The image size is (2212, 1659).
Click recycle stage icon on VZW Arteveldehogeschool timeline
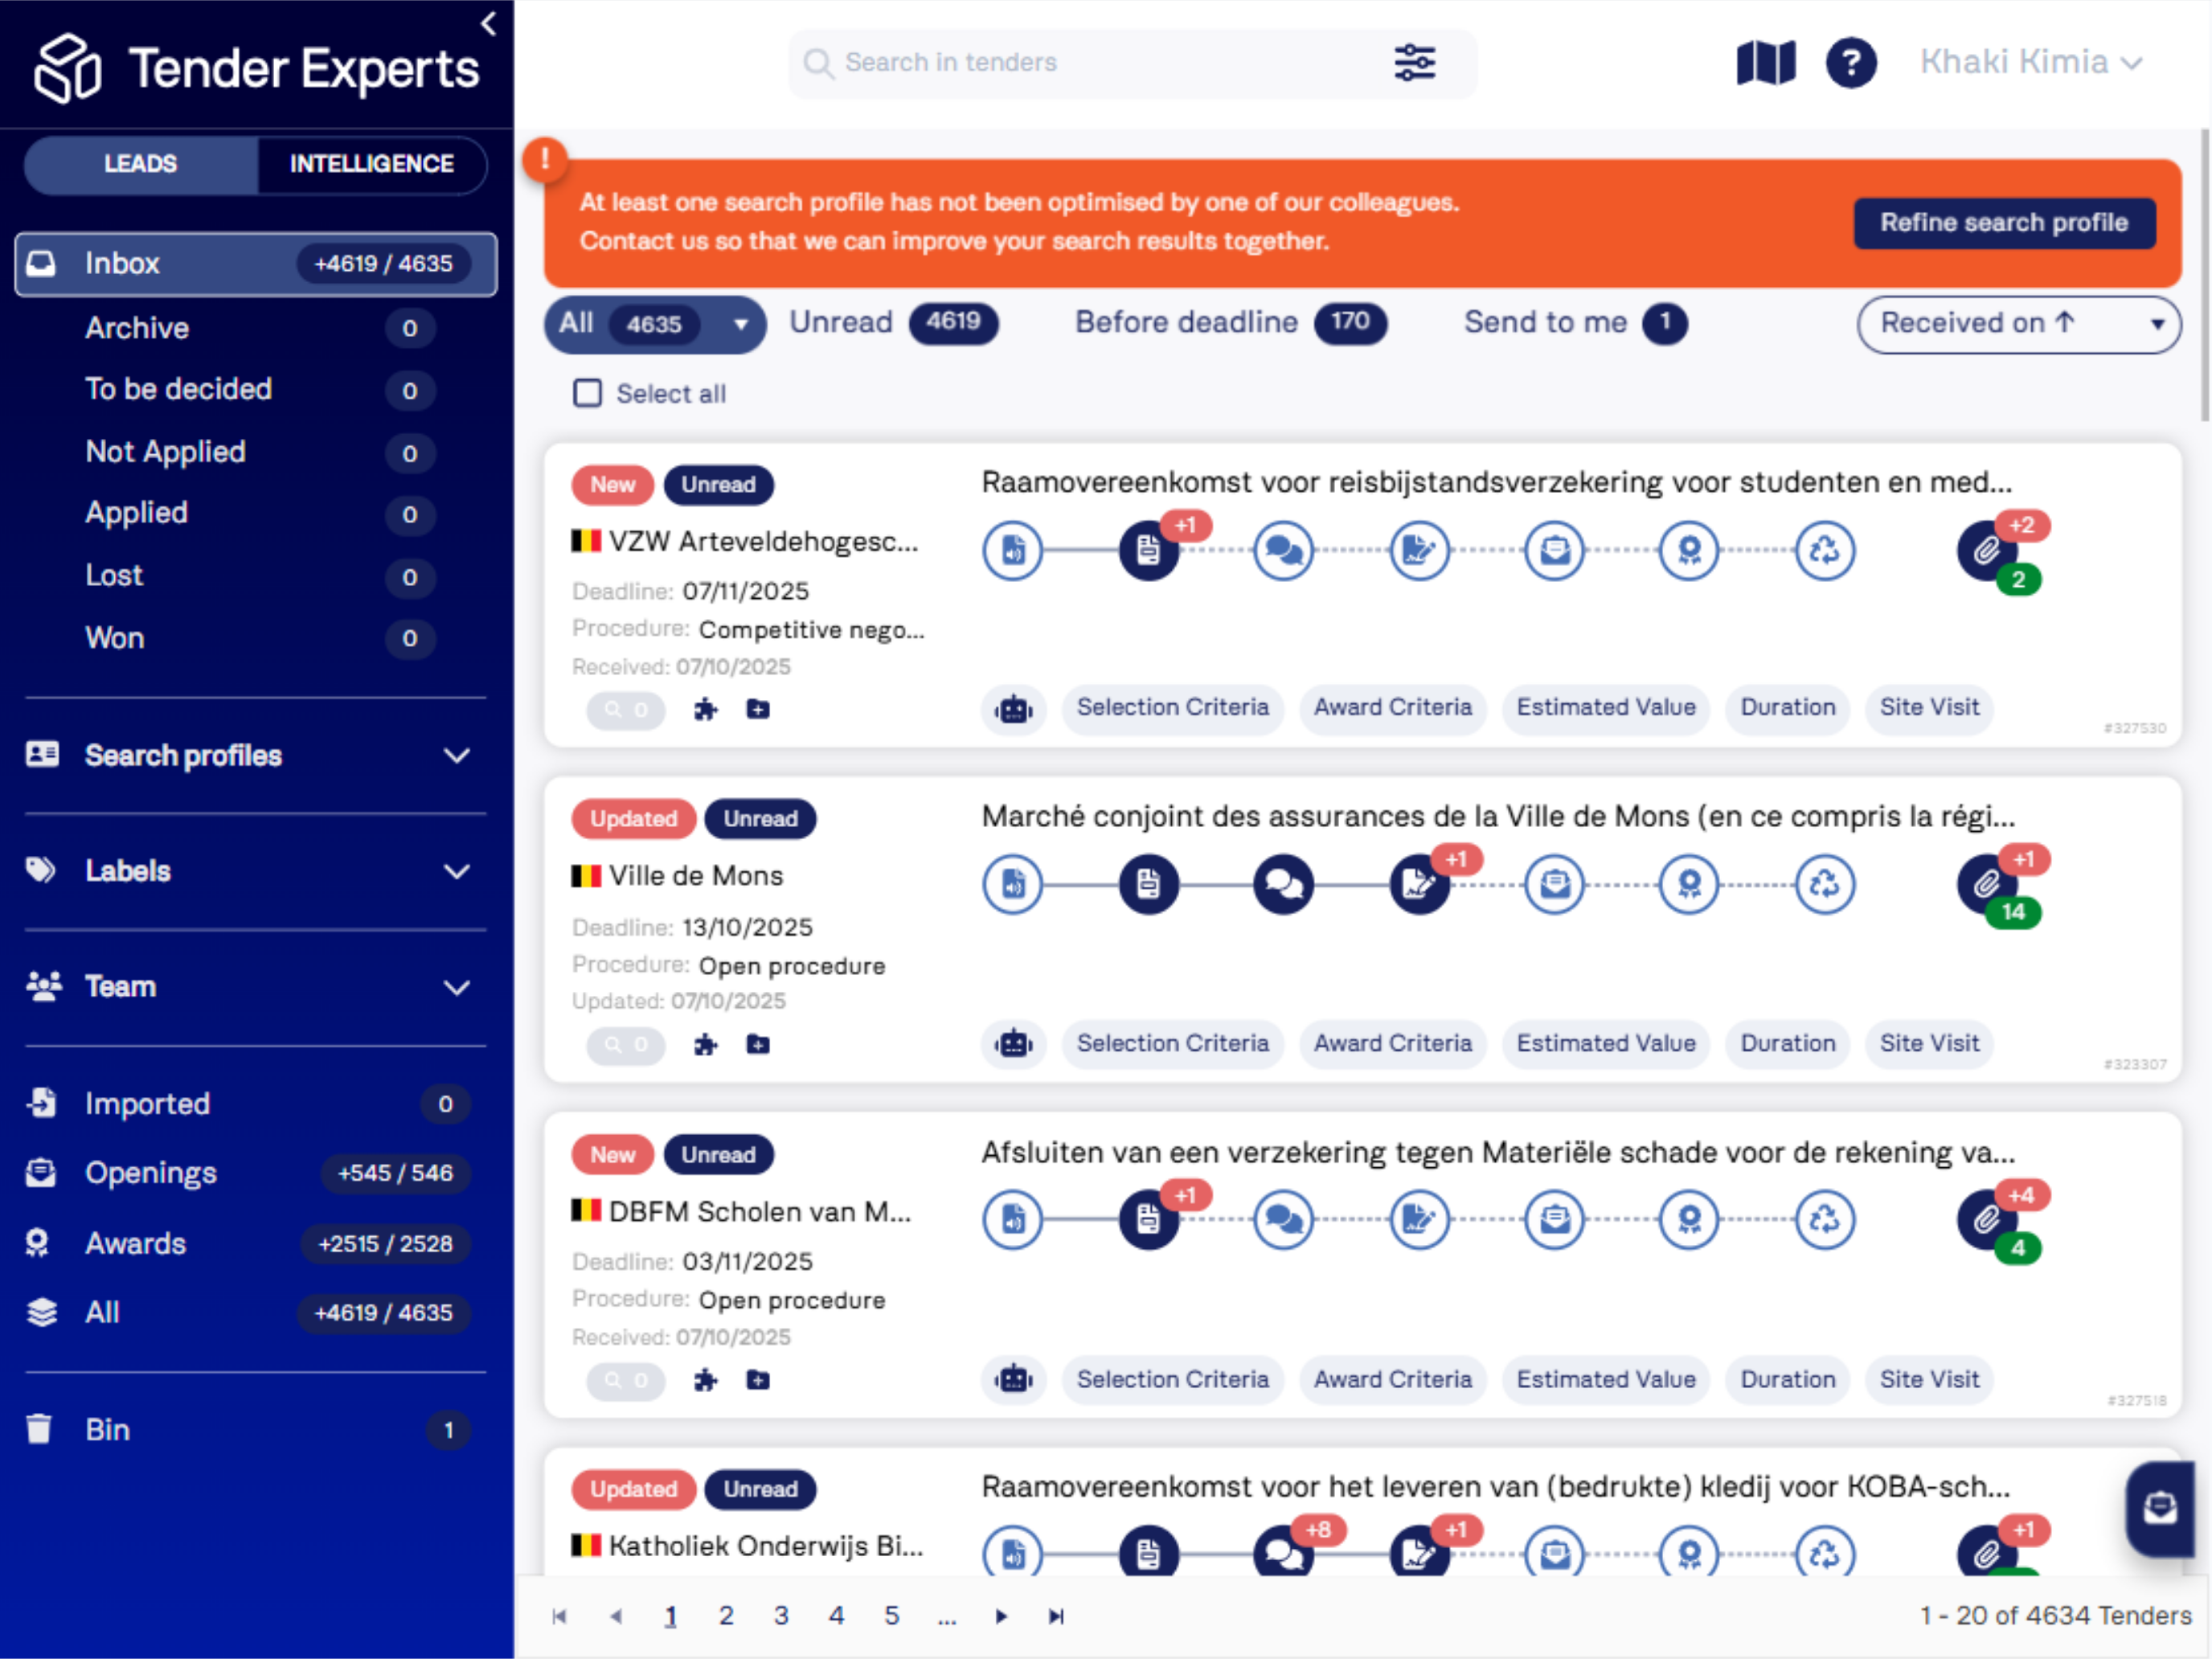1825,550
